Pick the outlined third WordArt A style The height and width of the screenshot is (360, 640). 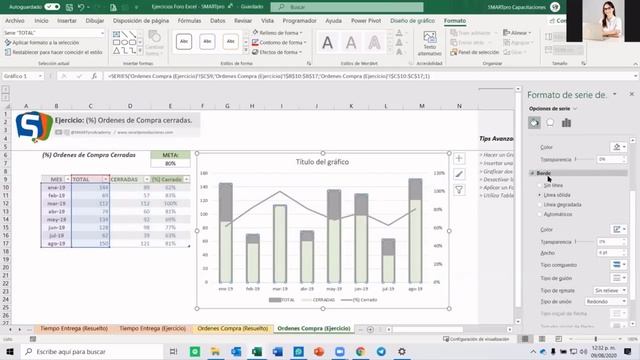(374, 42)
